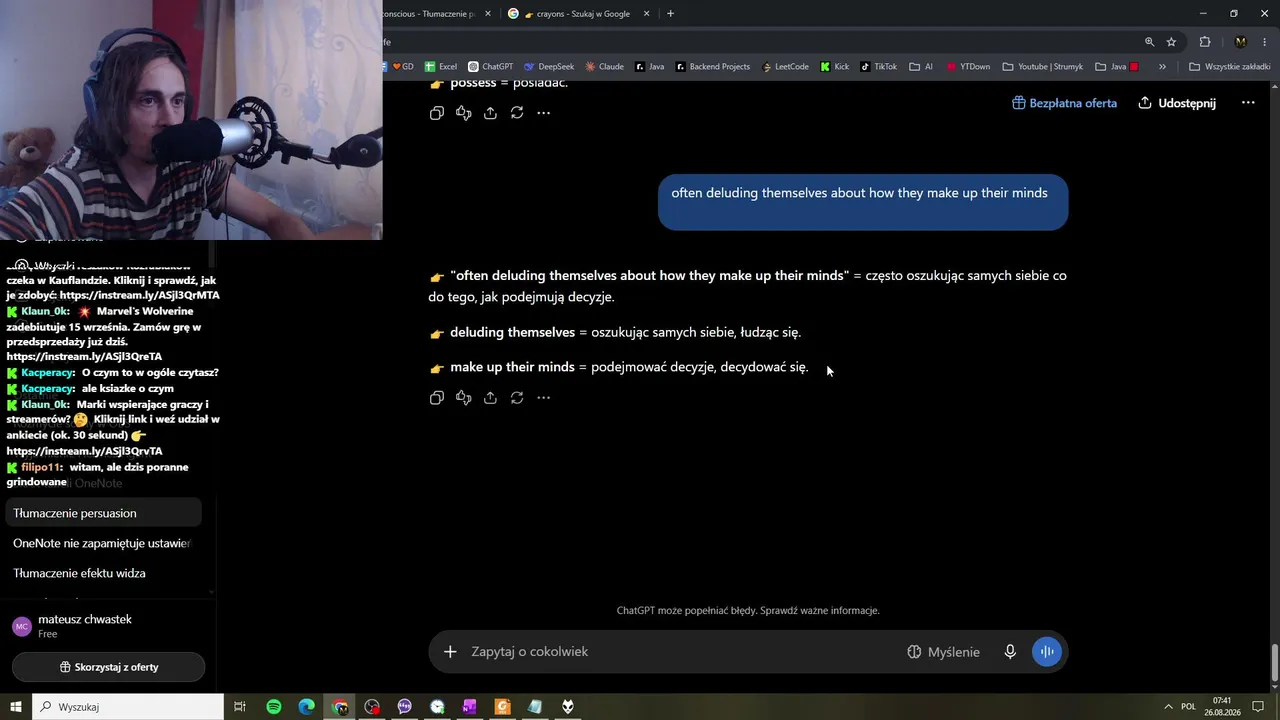This screenshot has width=1280, height=720.
Task: Open the GD bookmark
Action: [403, 67]
